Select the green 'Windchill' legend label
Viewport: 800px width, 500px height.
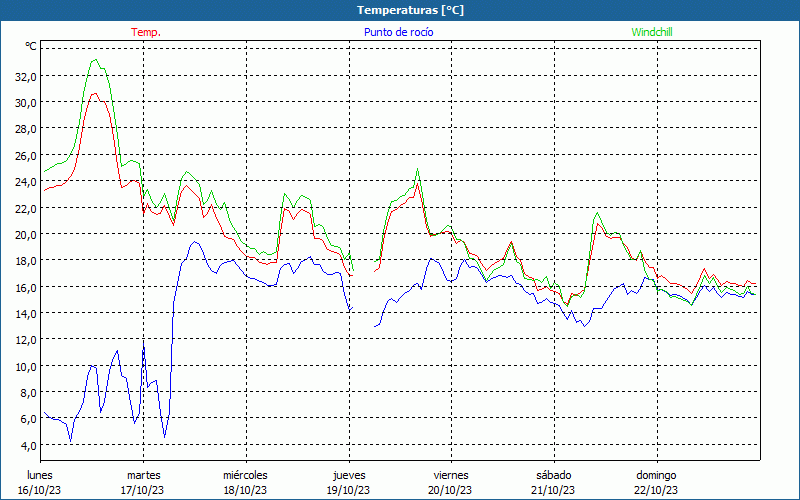click(x=652, y=32)
